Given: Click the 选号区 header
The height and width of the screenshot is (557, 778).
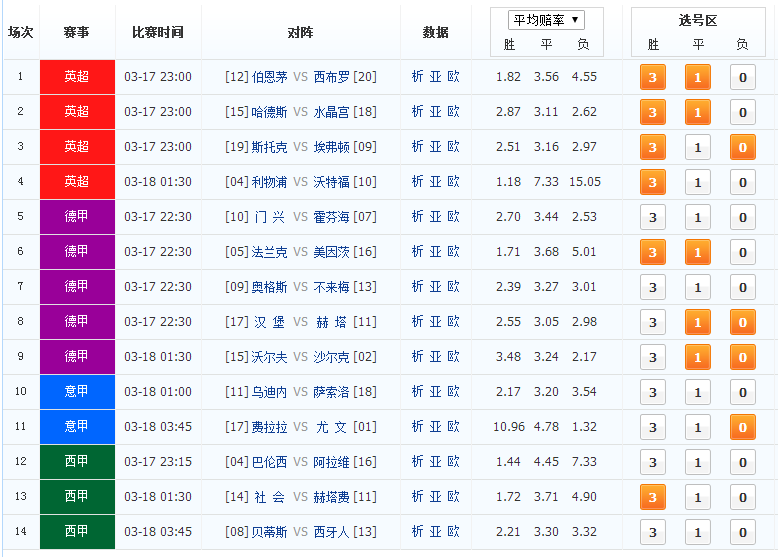Looking at the screenshot, I should [698, 21].
